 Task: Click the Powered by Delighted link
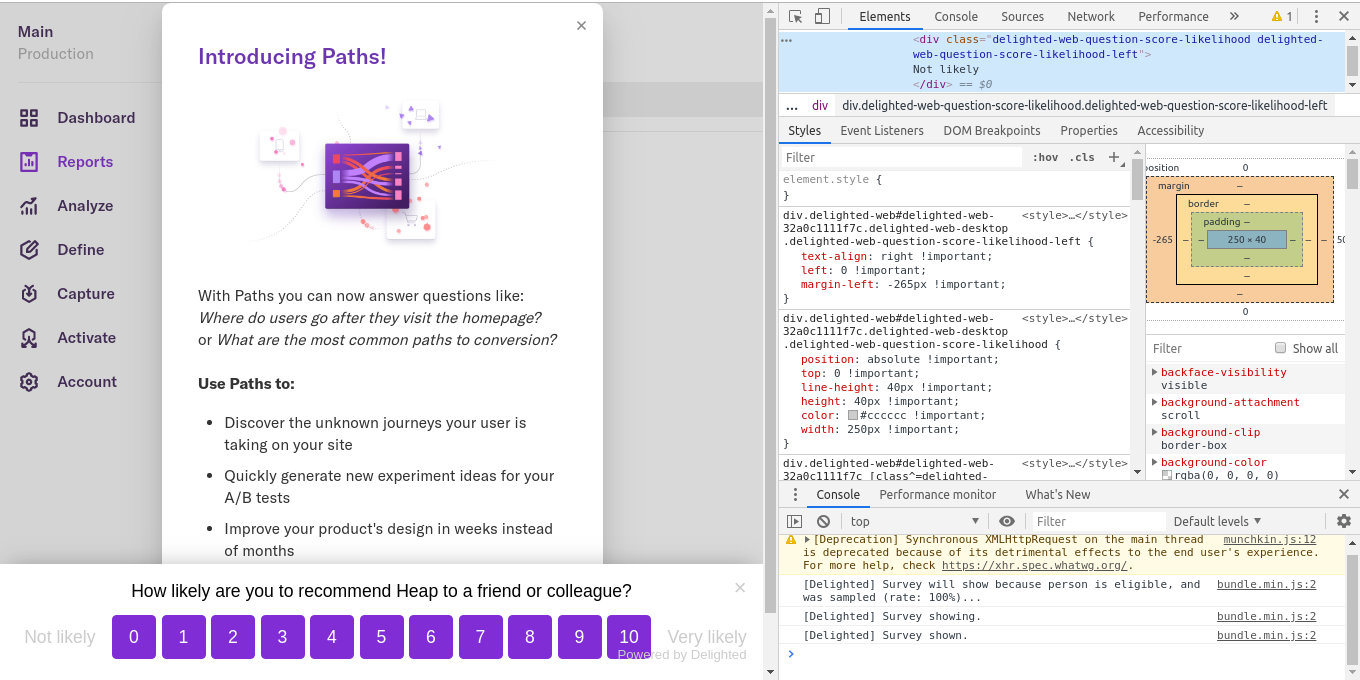(682, 655)
